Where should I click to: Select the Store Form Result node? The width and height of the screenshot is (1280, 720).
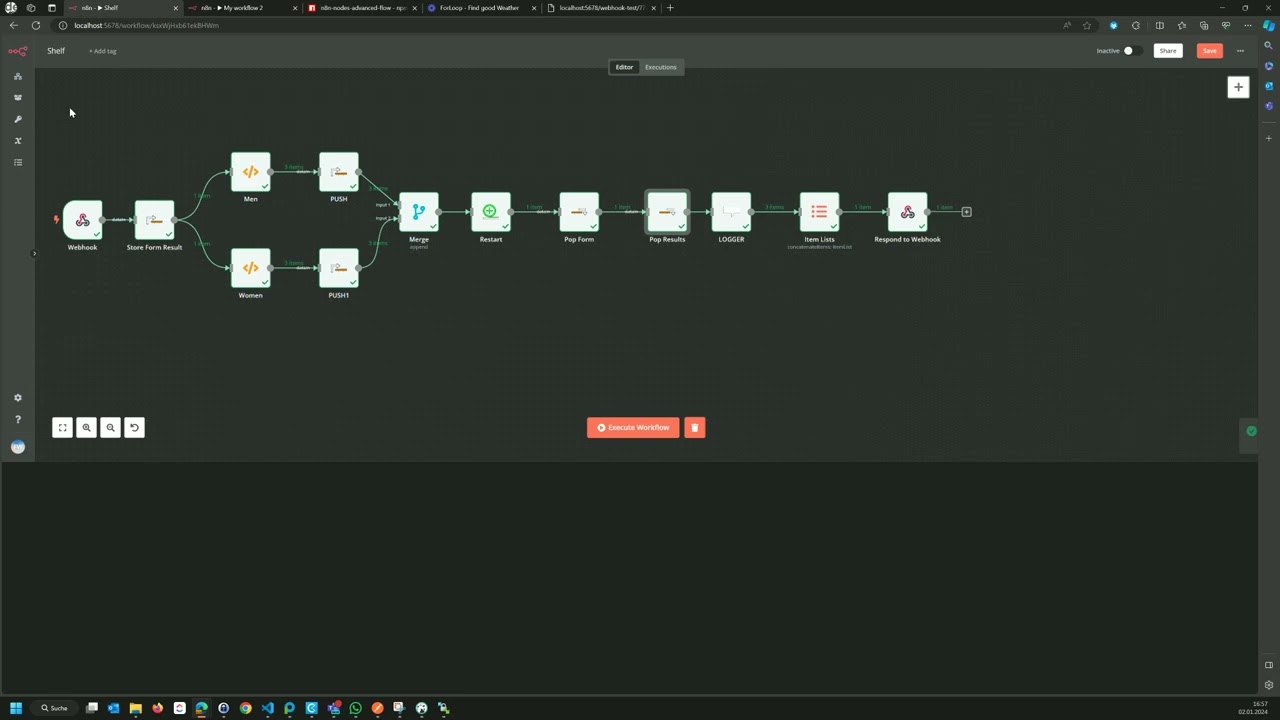(x=154, y=220)
